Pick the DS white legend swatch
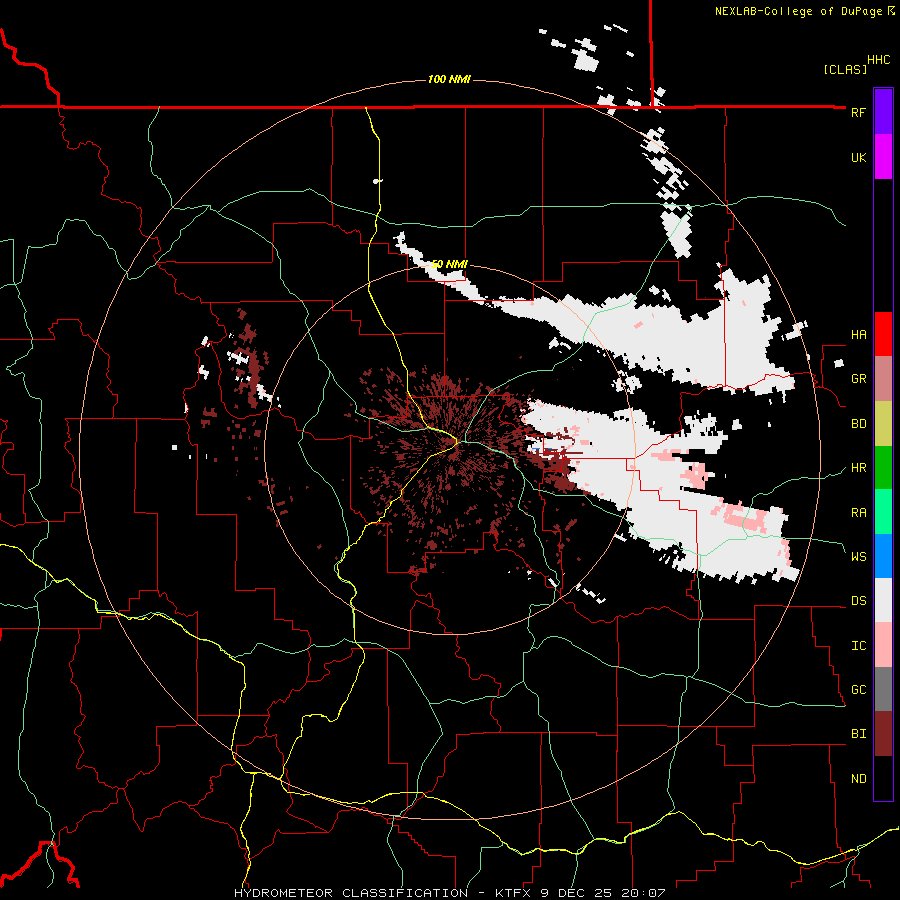 tap(883, 600)
